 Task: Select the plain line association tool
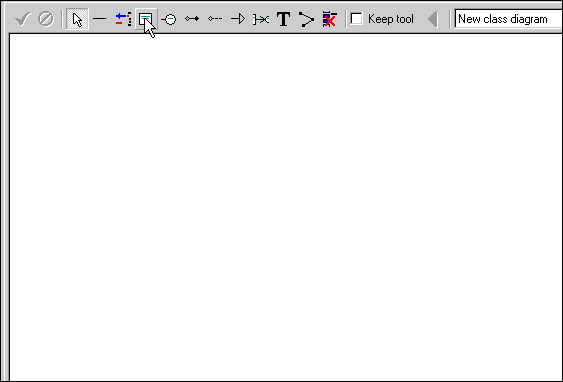[x=100, y=19]
